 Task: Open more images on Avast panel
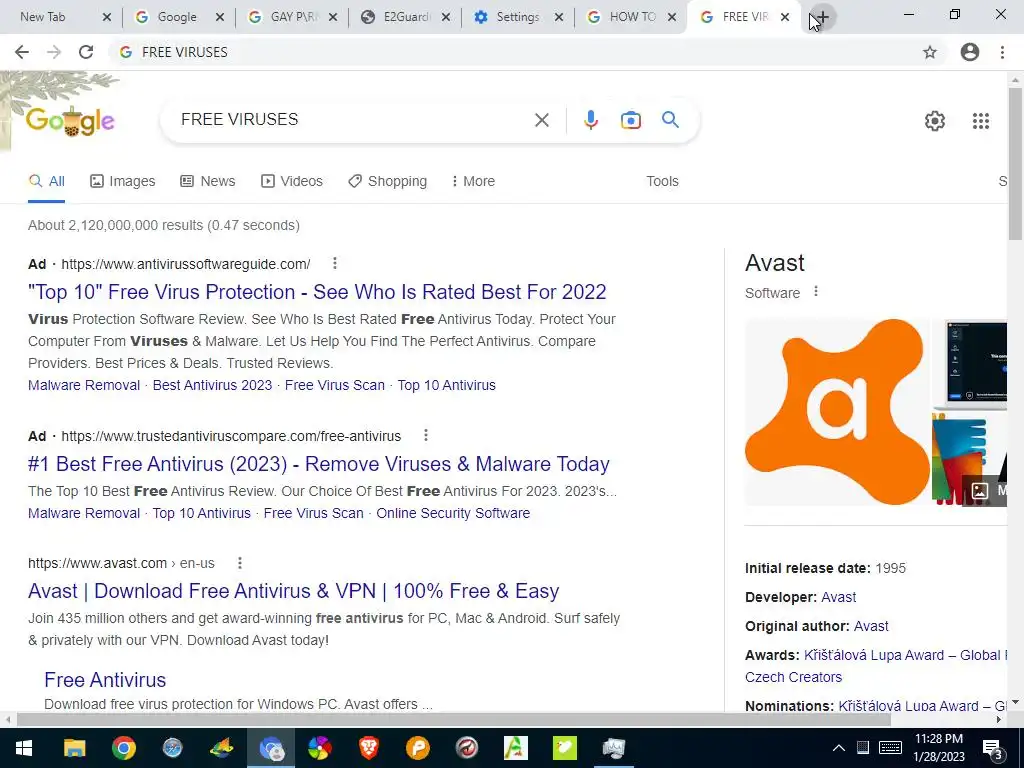tap(985, 490)
